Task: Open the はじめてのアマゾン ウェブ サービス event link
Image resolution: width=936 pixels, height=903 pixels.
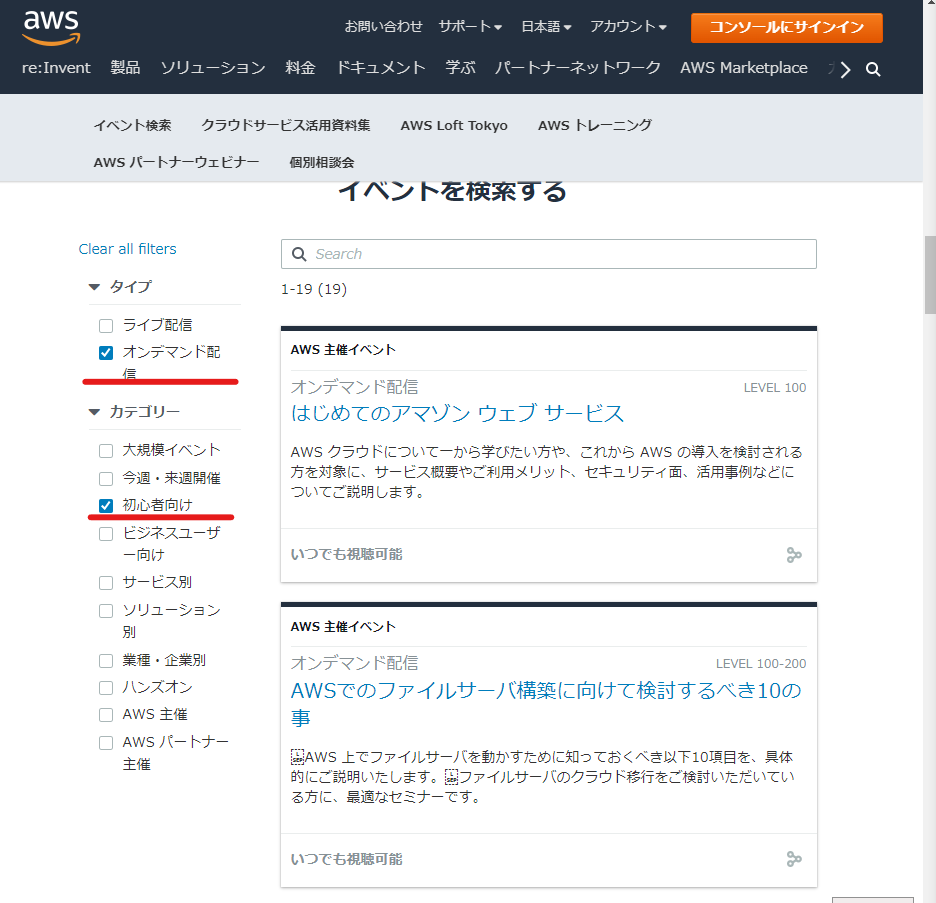Action: [457, 413]
